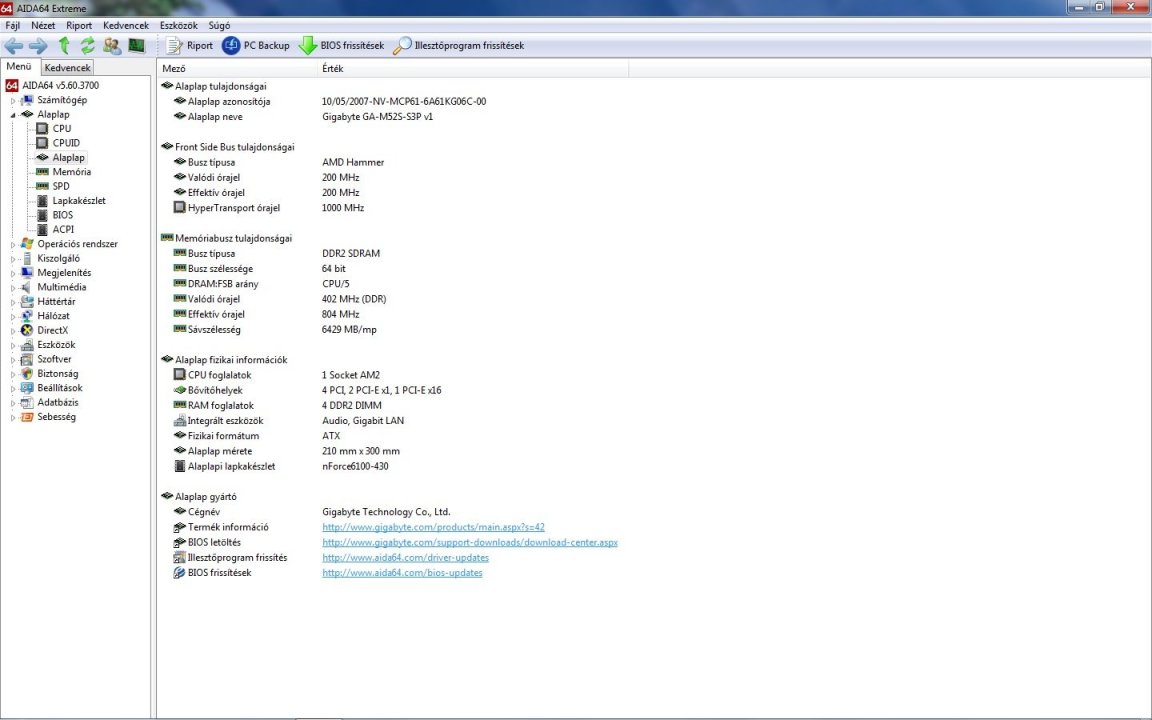
Task: Open the Súgó menu
Action: pos(219,25)
